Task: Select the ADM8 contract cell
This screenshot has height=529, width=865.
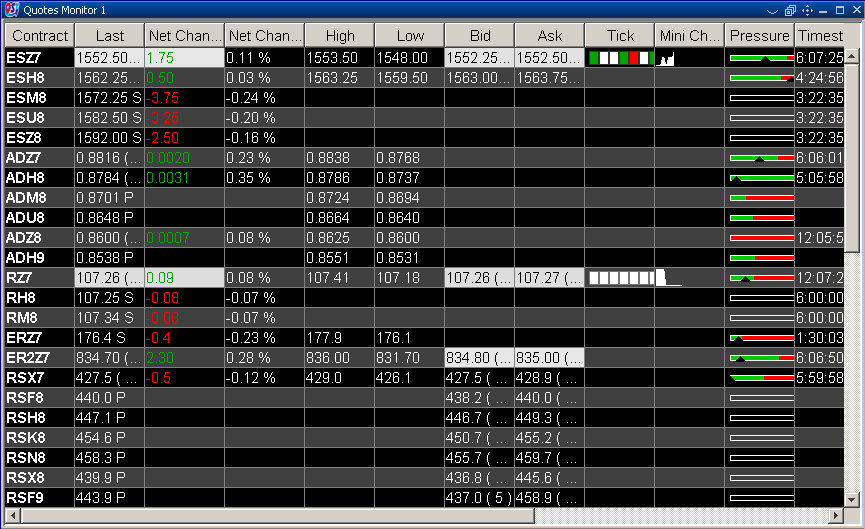Action: (40, 198)
